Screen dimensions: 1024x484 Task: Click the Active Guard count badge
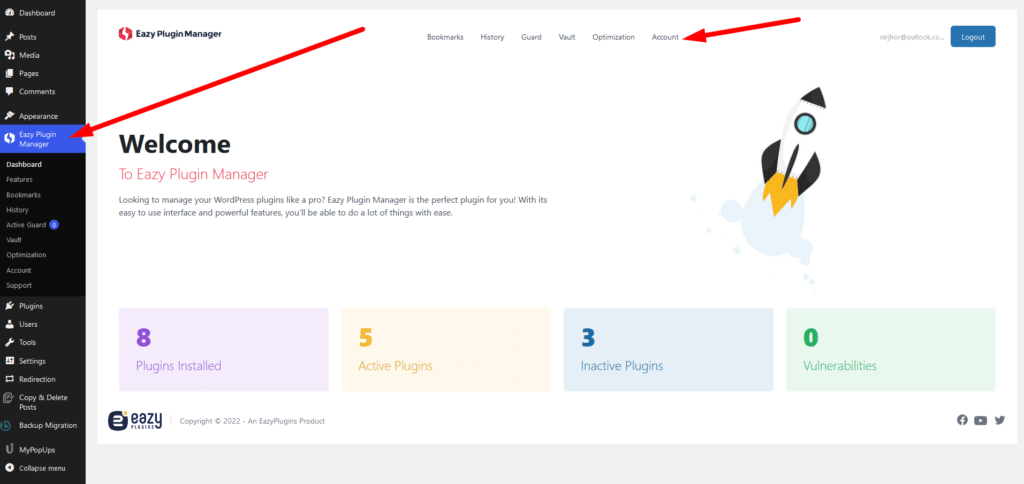(54, 225)
